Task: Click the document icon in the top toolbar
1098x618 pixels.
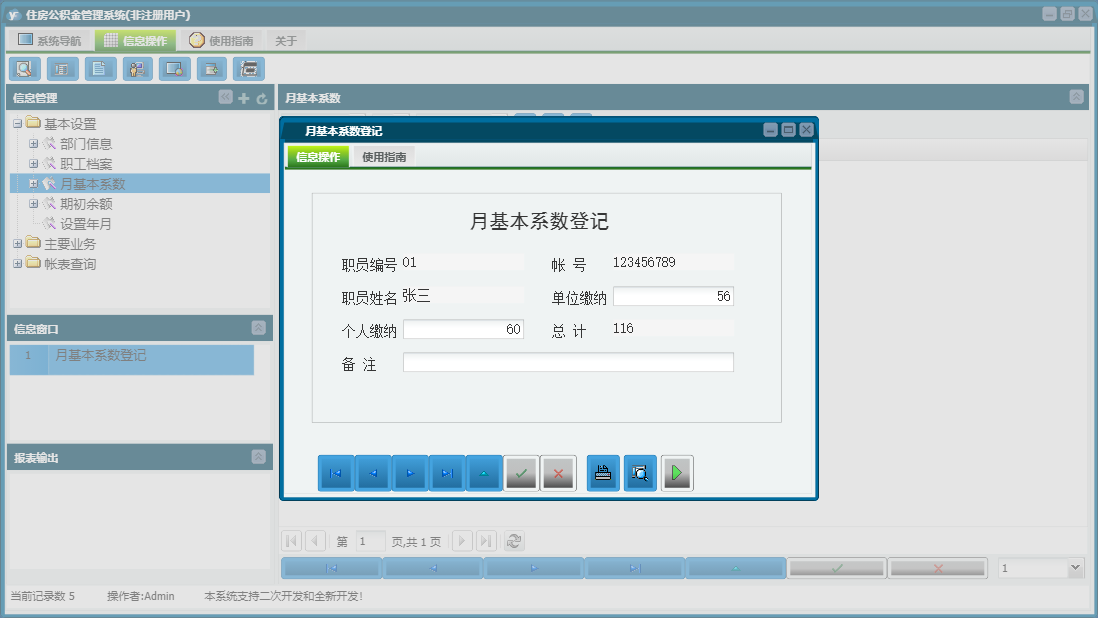Action: [x=98, y=69]
